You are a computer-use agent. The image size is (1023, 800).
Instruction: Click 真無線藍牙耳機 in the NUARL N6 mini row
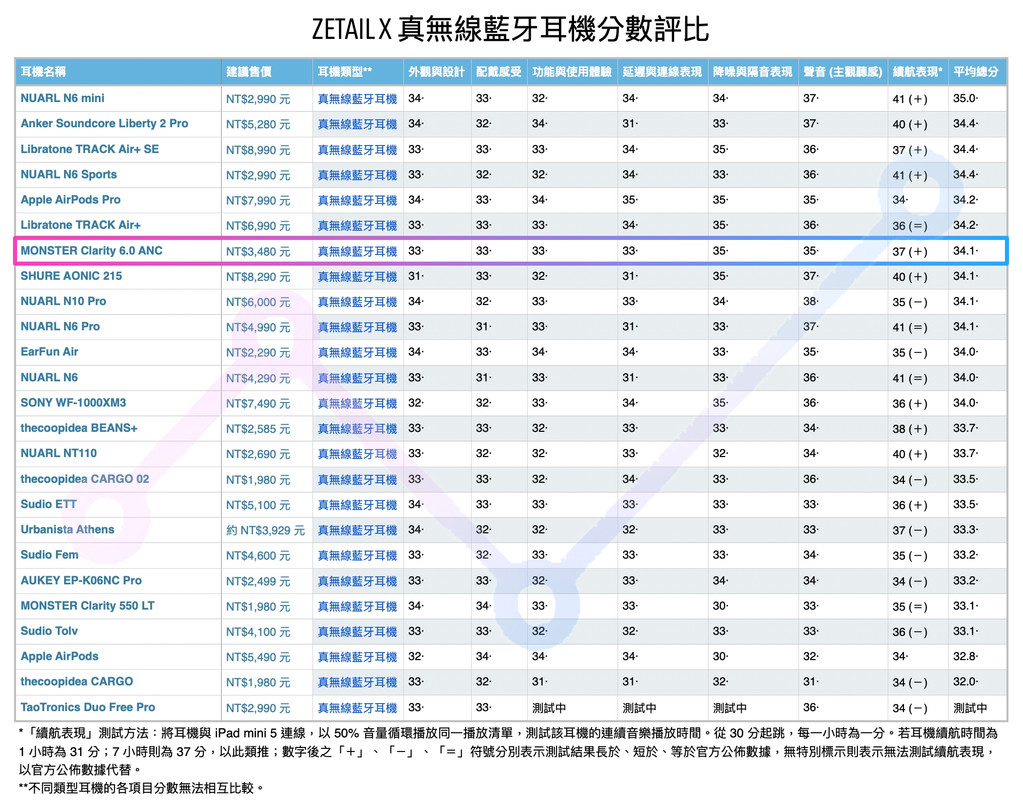click(357, 99)
